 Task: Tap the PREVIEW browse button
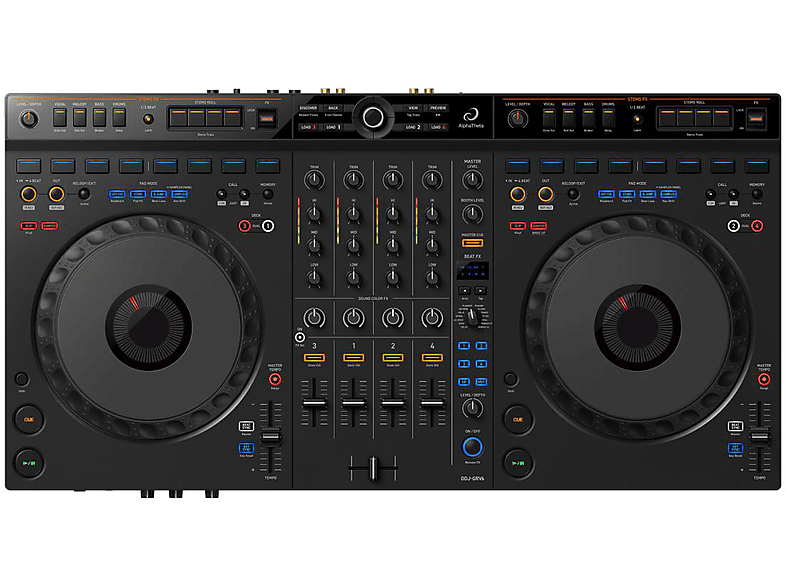click(x=438, y=108)
